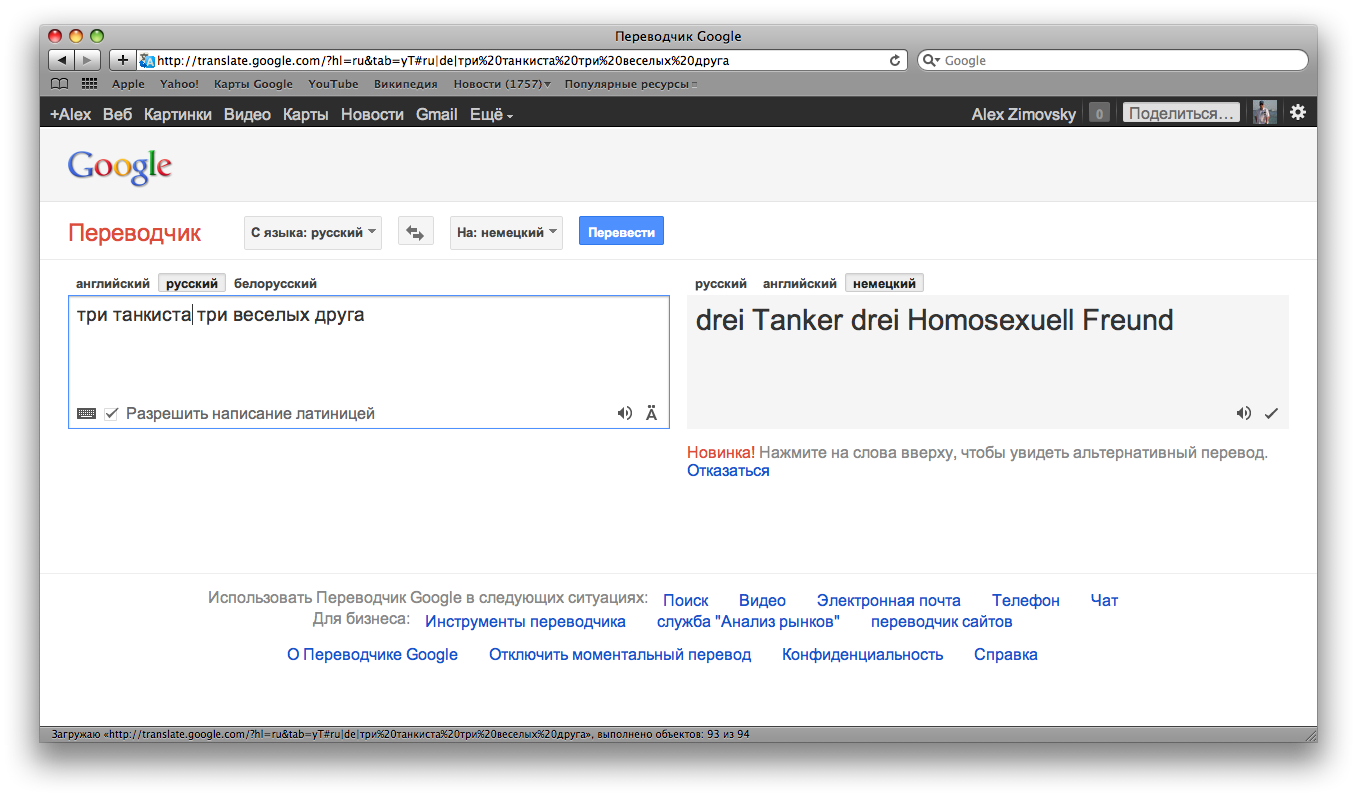Select английский as source language
This screenshot has height=797, width=1357.
click(x=113, y=283)
